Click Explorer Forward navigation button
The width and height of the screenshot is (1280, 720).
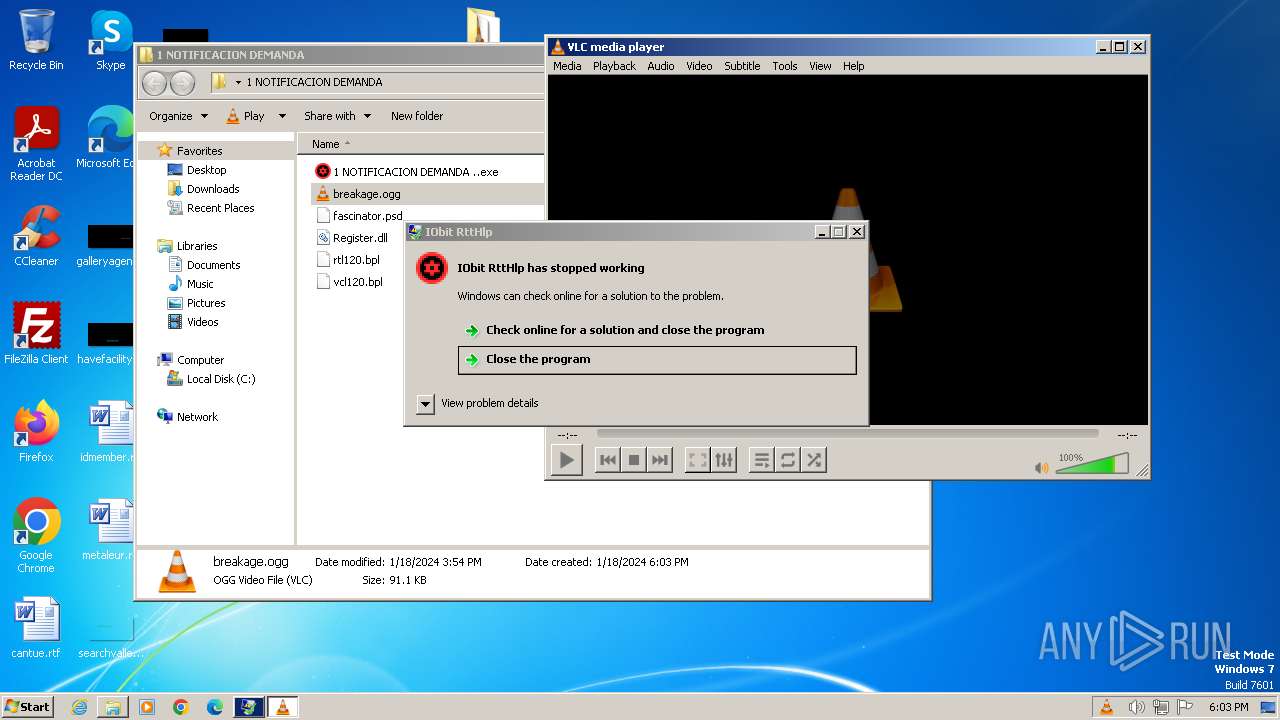(x=182, y=83)
